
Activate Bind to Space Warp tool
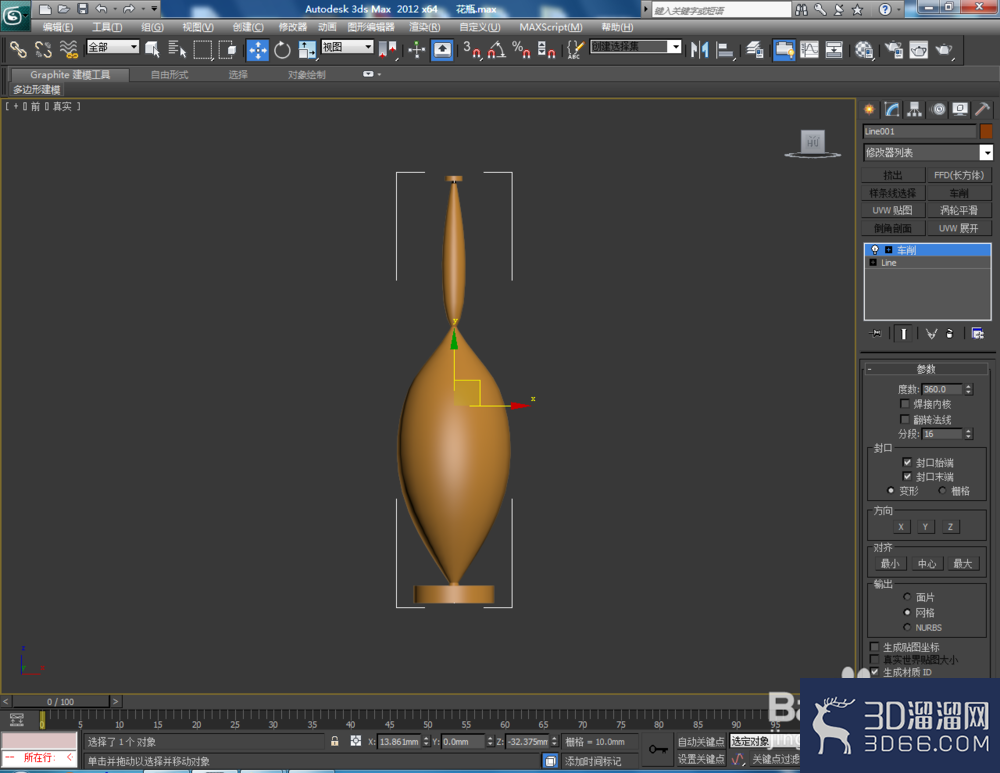(x=68, y=50)
